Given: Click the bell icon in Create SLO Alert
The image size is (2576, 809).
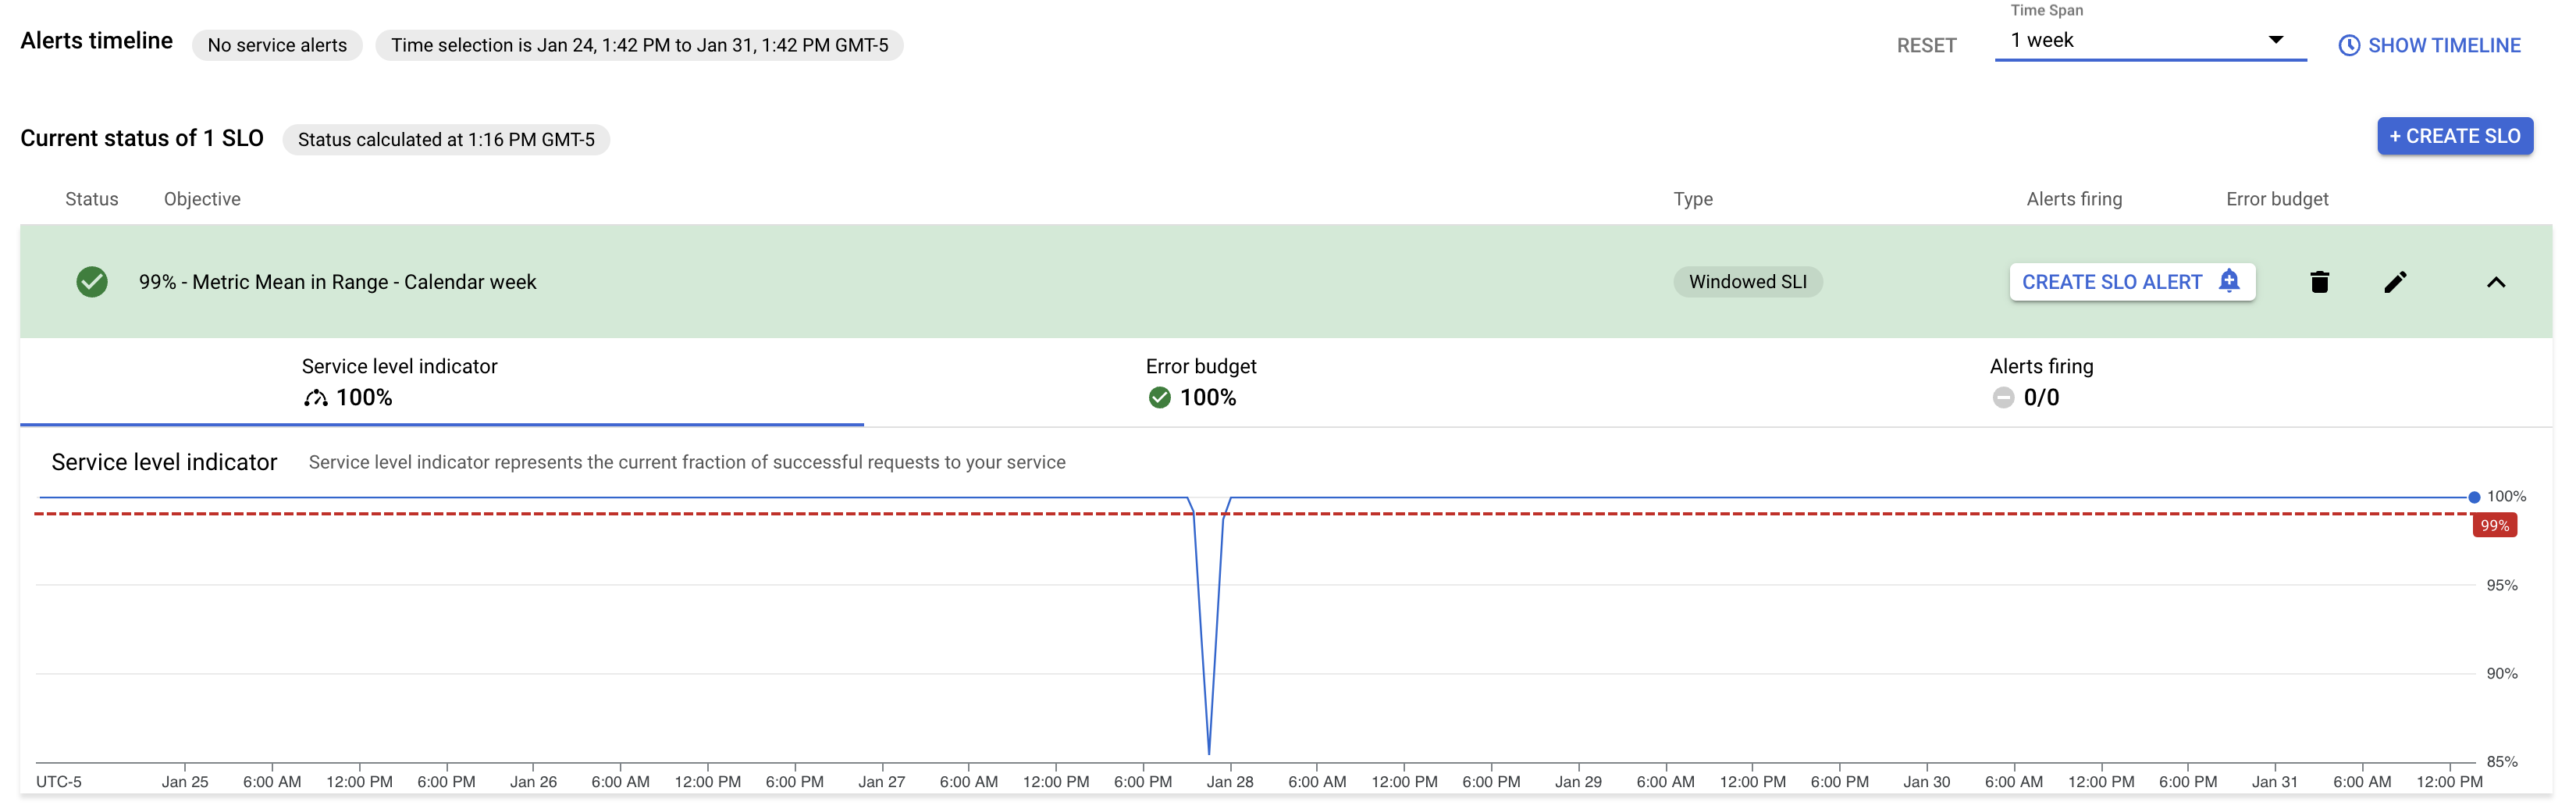Looking at the screenshot, I should click(2229, 281).
